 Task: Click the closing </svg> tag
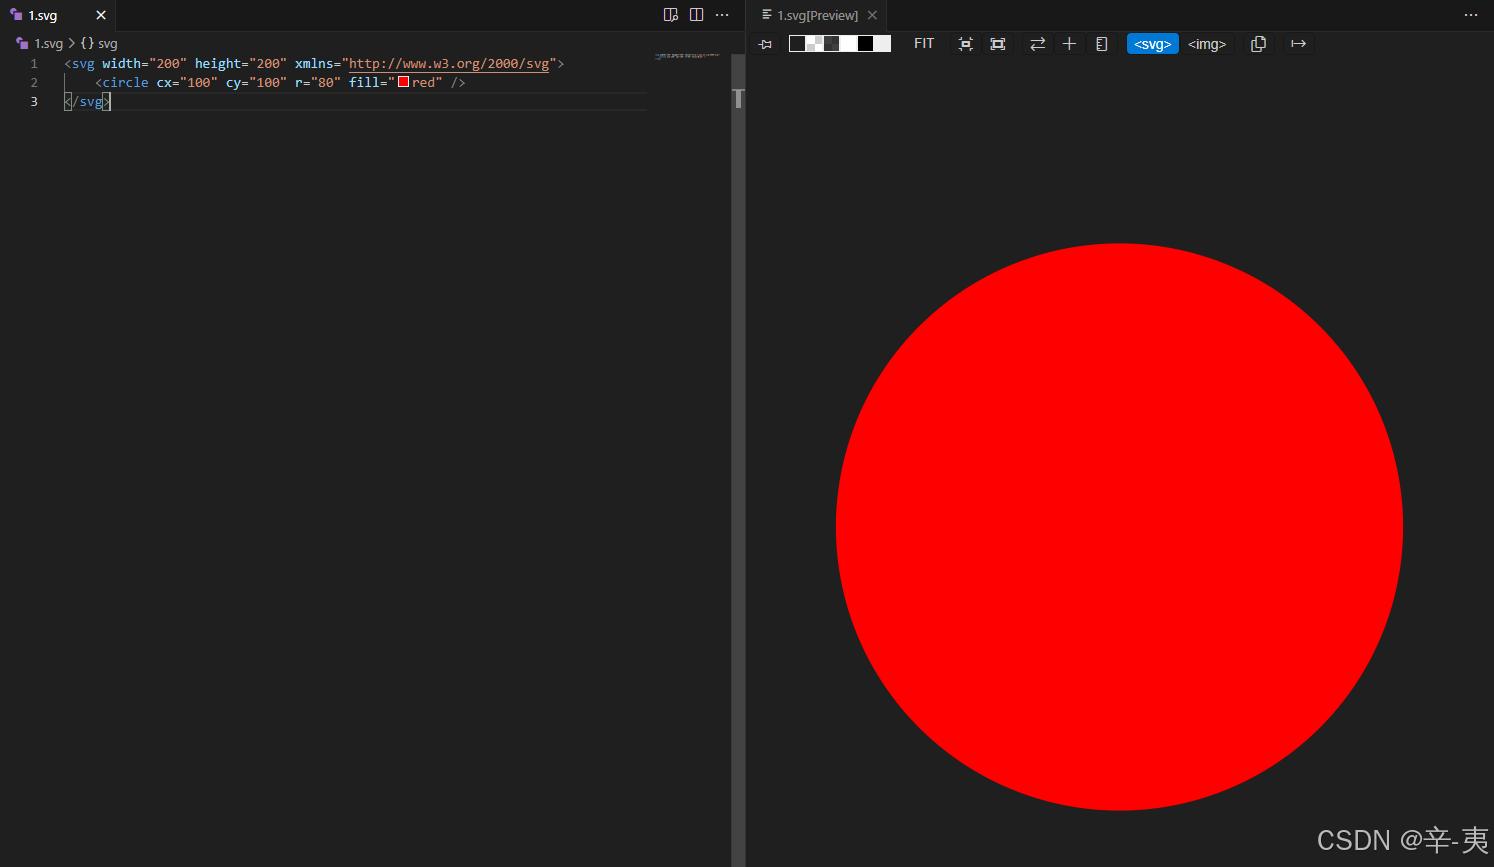point(87,102)
